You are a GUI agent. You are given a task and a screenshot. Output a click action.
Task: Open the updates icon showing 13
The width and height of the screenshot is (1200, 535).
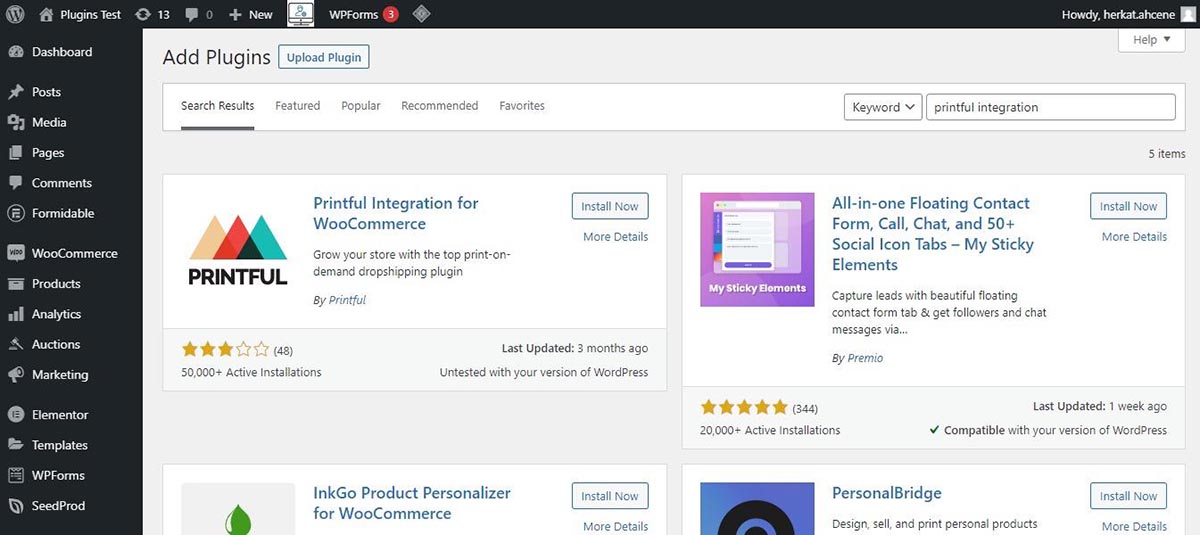point(143,14)
